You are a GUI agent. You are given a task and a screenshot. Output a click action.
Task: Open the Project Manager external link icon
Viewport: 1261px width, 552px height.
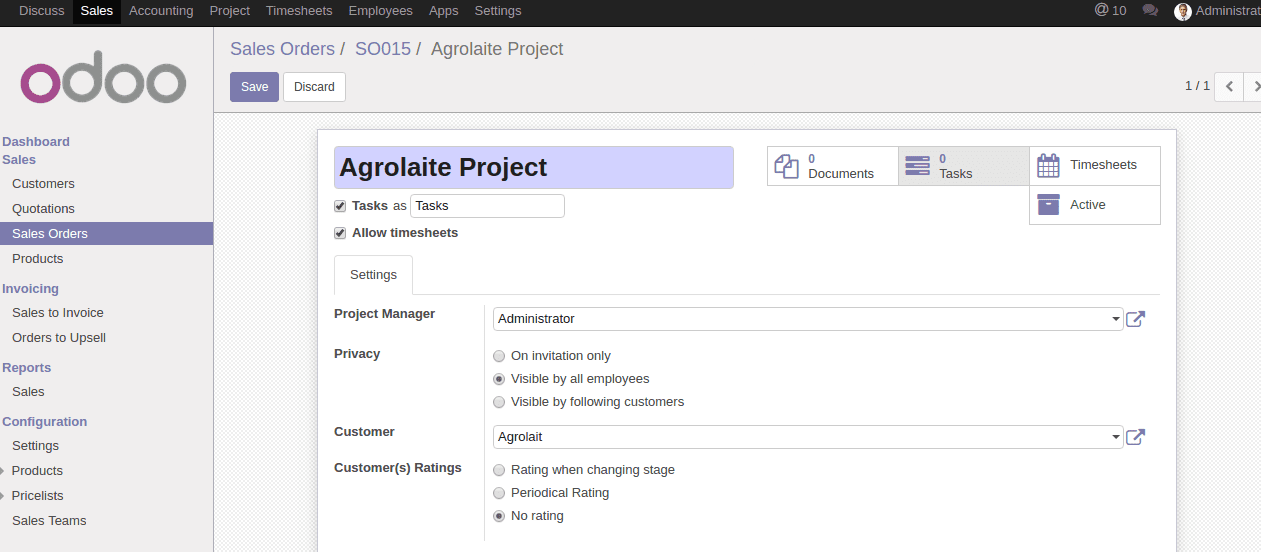tap(1135, 319)
